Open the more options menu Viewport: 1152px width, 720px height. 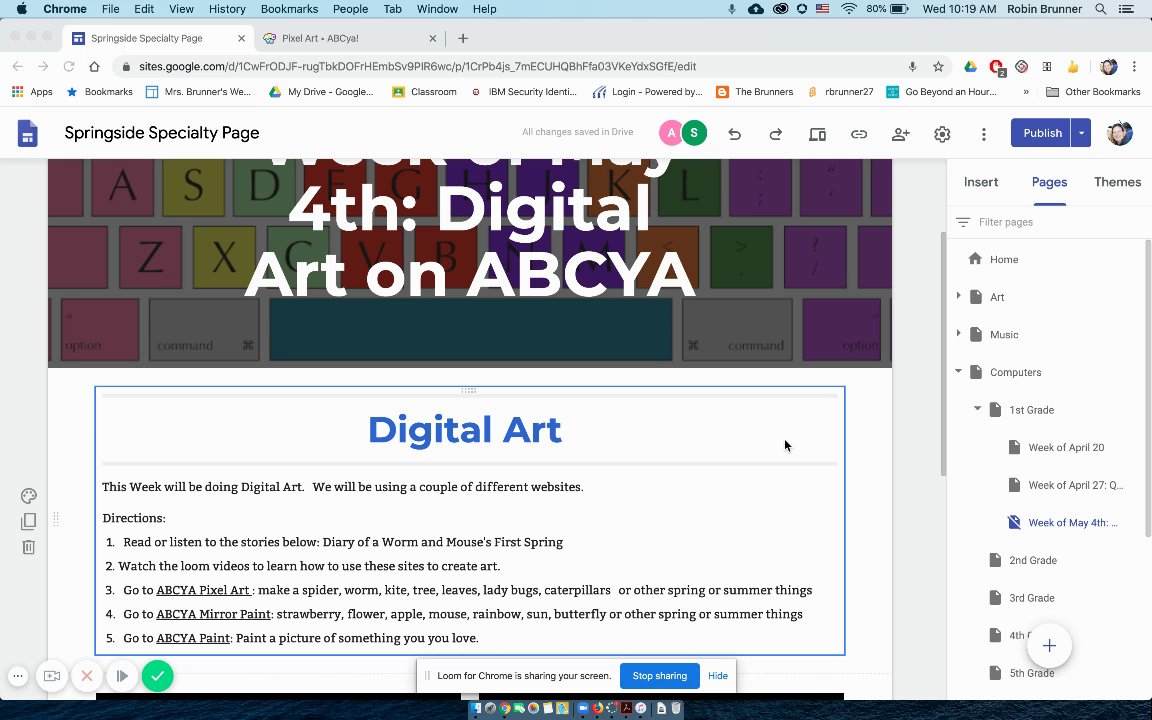(984, 134)
